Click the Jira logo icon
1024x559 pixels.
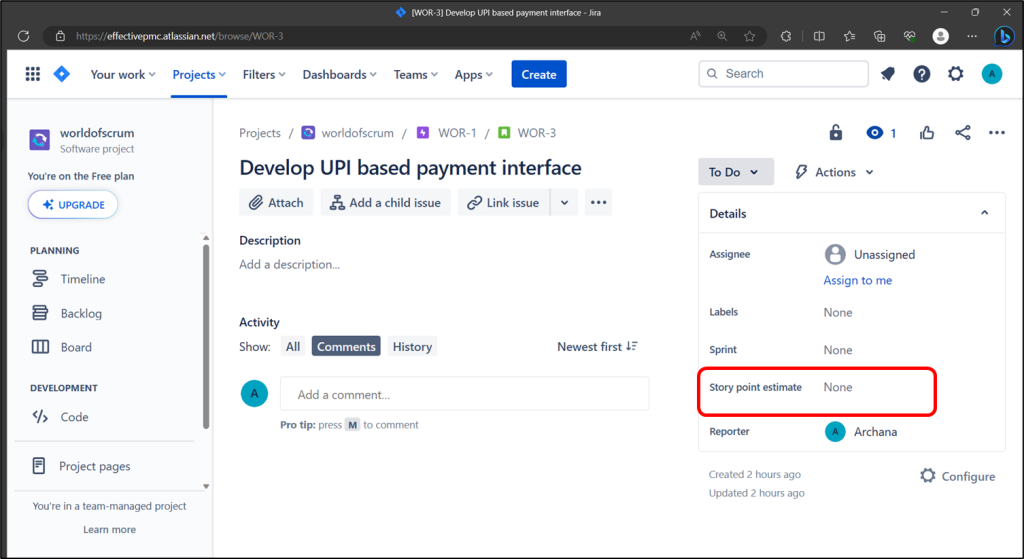click(x=61, y=74)
